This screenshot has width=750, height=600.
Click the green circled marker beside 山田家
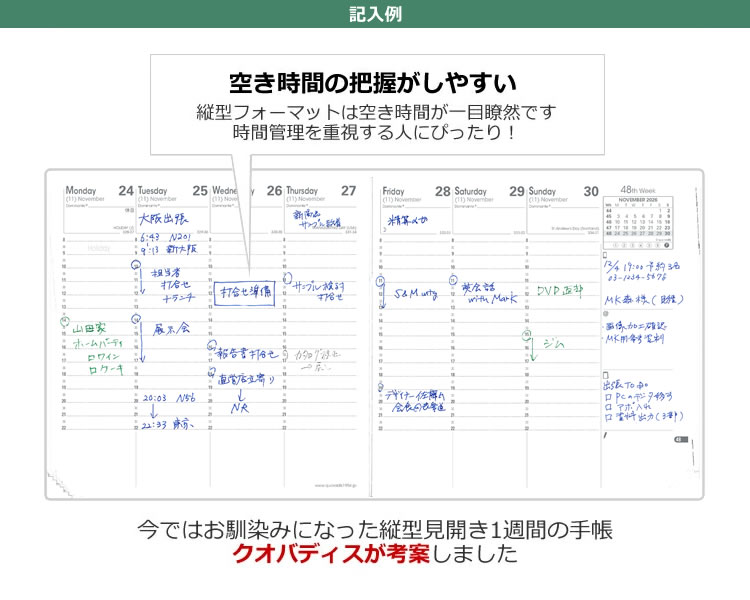pyautogui.click(x=65, y=322)
